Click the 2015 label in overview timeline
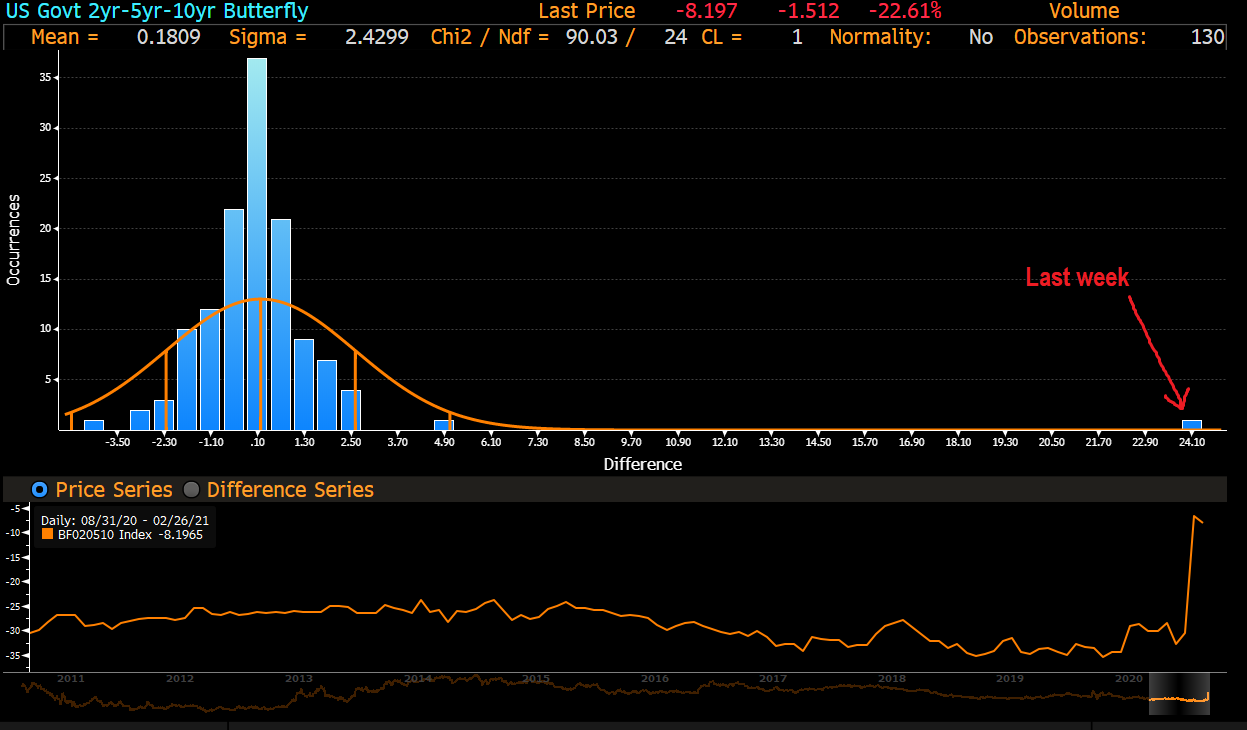The width and height of the screenshot is (1247, 730). click(536, 679)
